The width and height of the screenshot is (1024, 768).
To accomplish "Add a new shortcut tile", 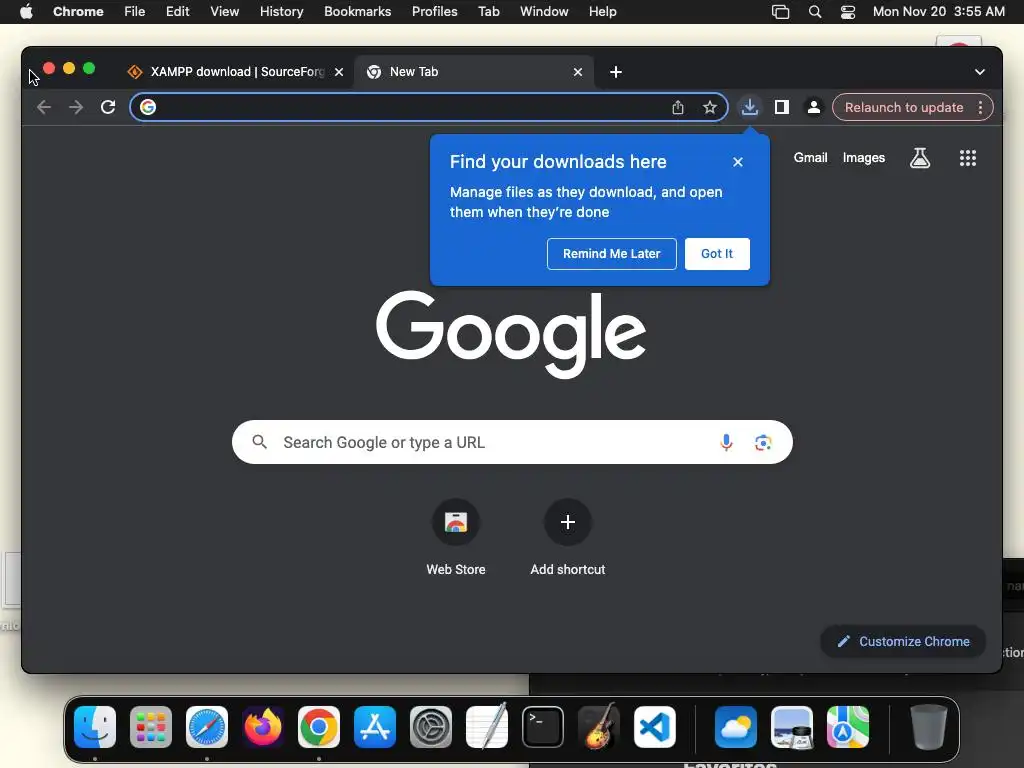I will pyautogui.click(x=568, y=537).
